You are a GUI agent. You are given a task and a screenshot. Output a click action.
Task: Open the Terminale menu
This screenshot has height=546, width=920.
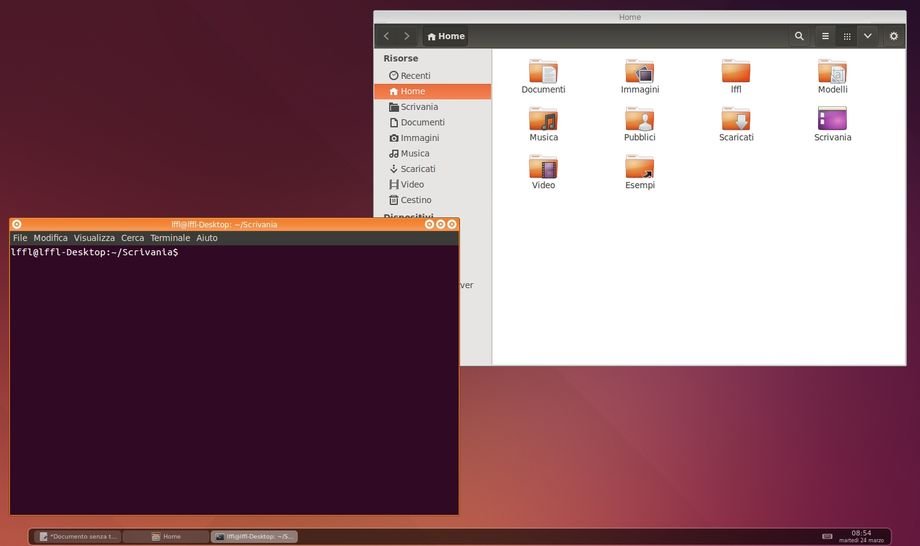[x=170, y=238]
